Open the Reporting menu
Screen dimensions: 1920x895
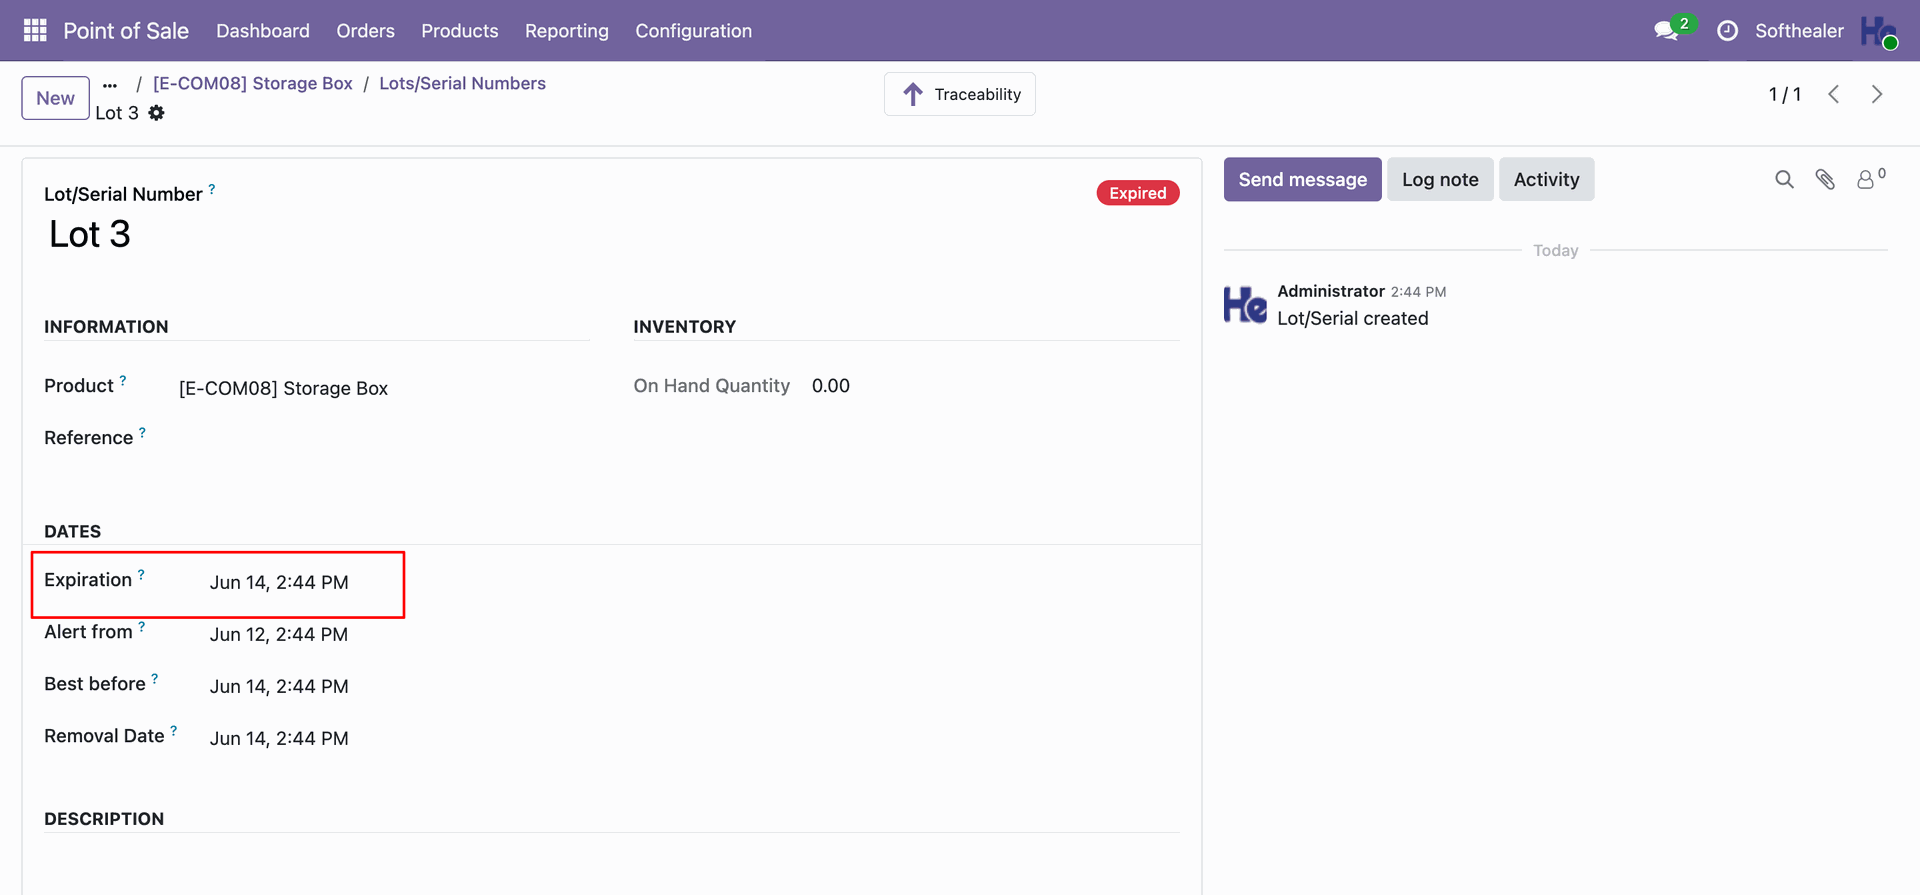coord(567,31)
